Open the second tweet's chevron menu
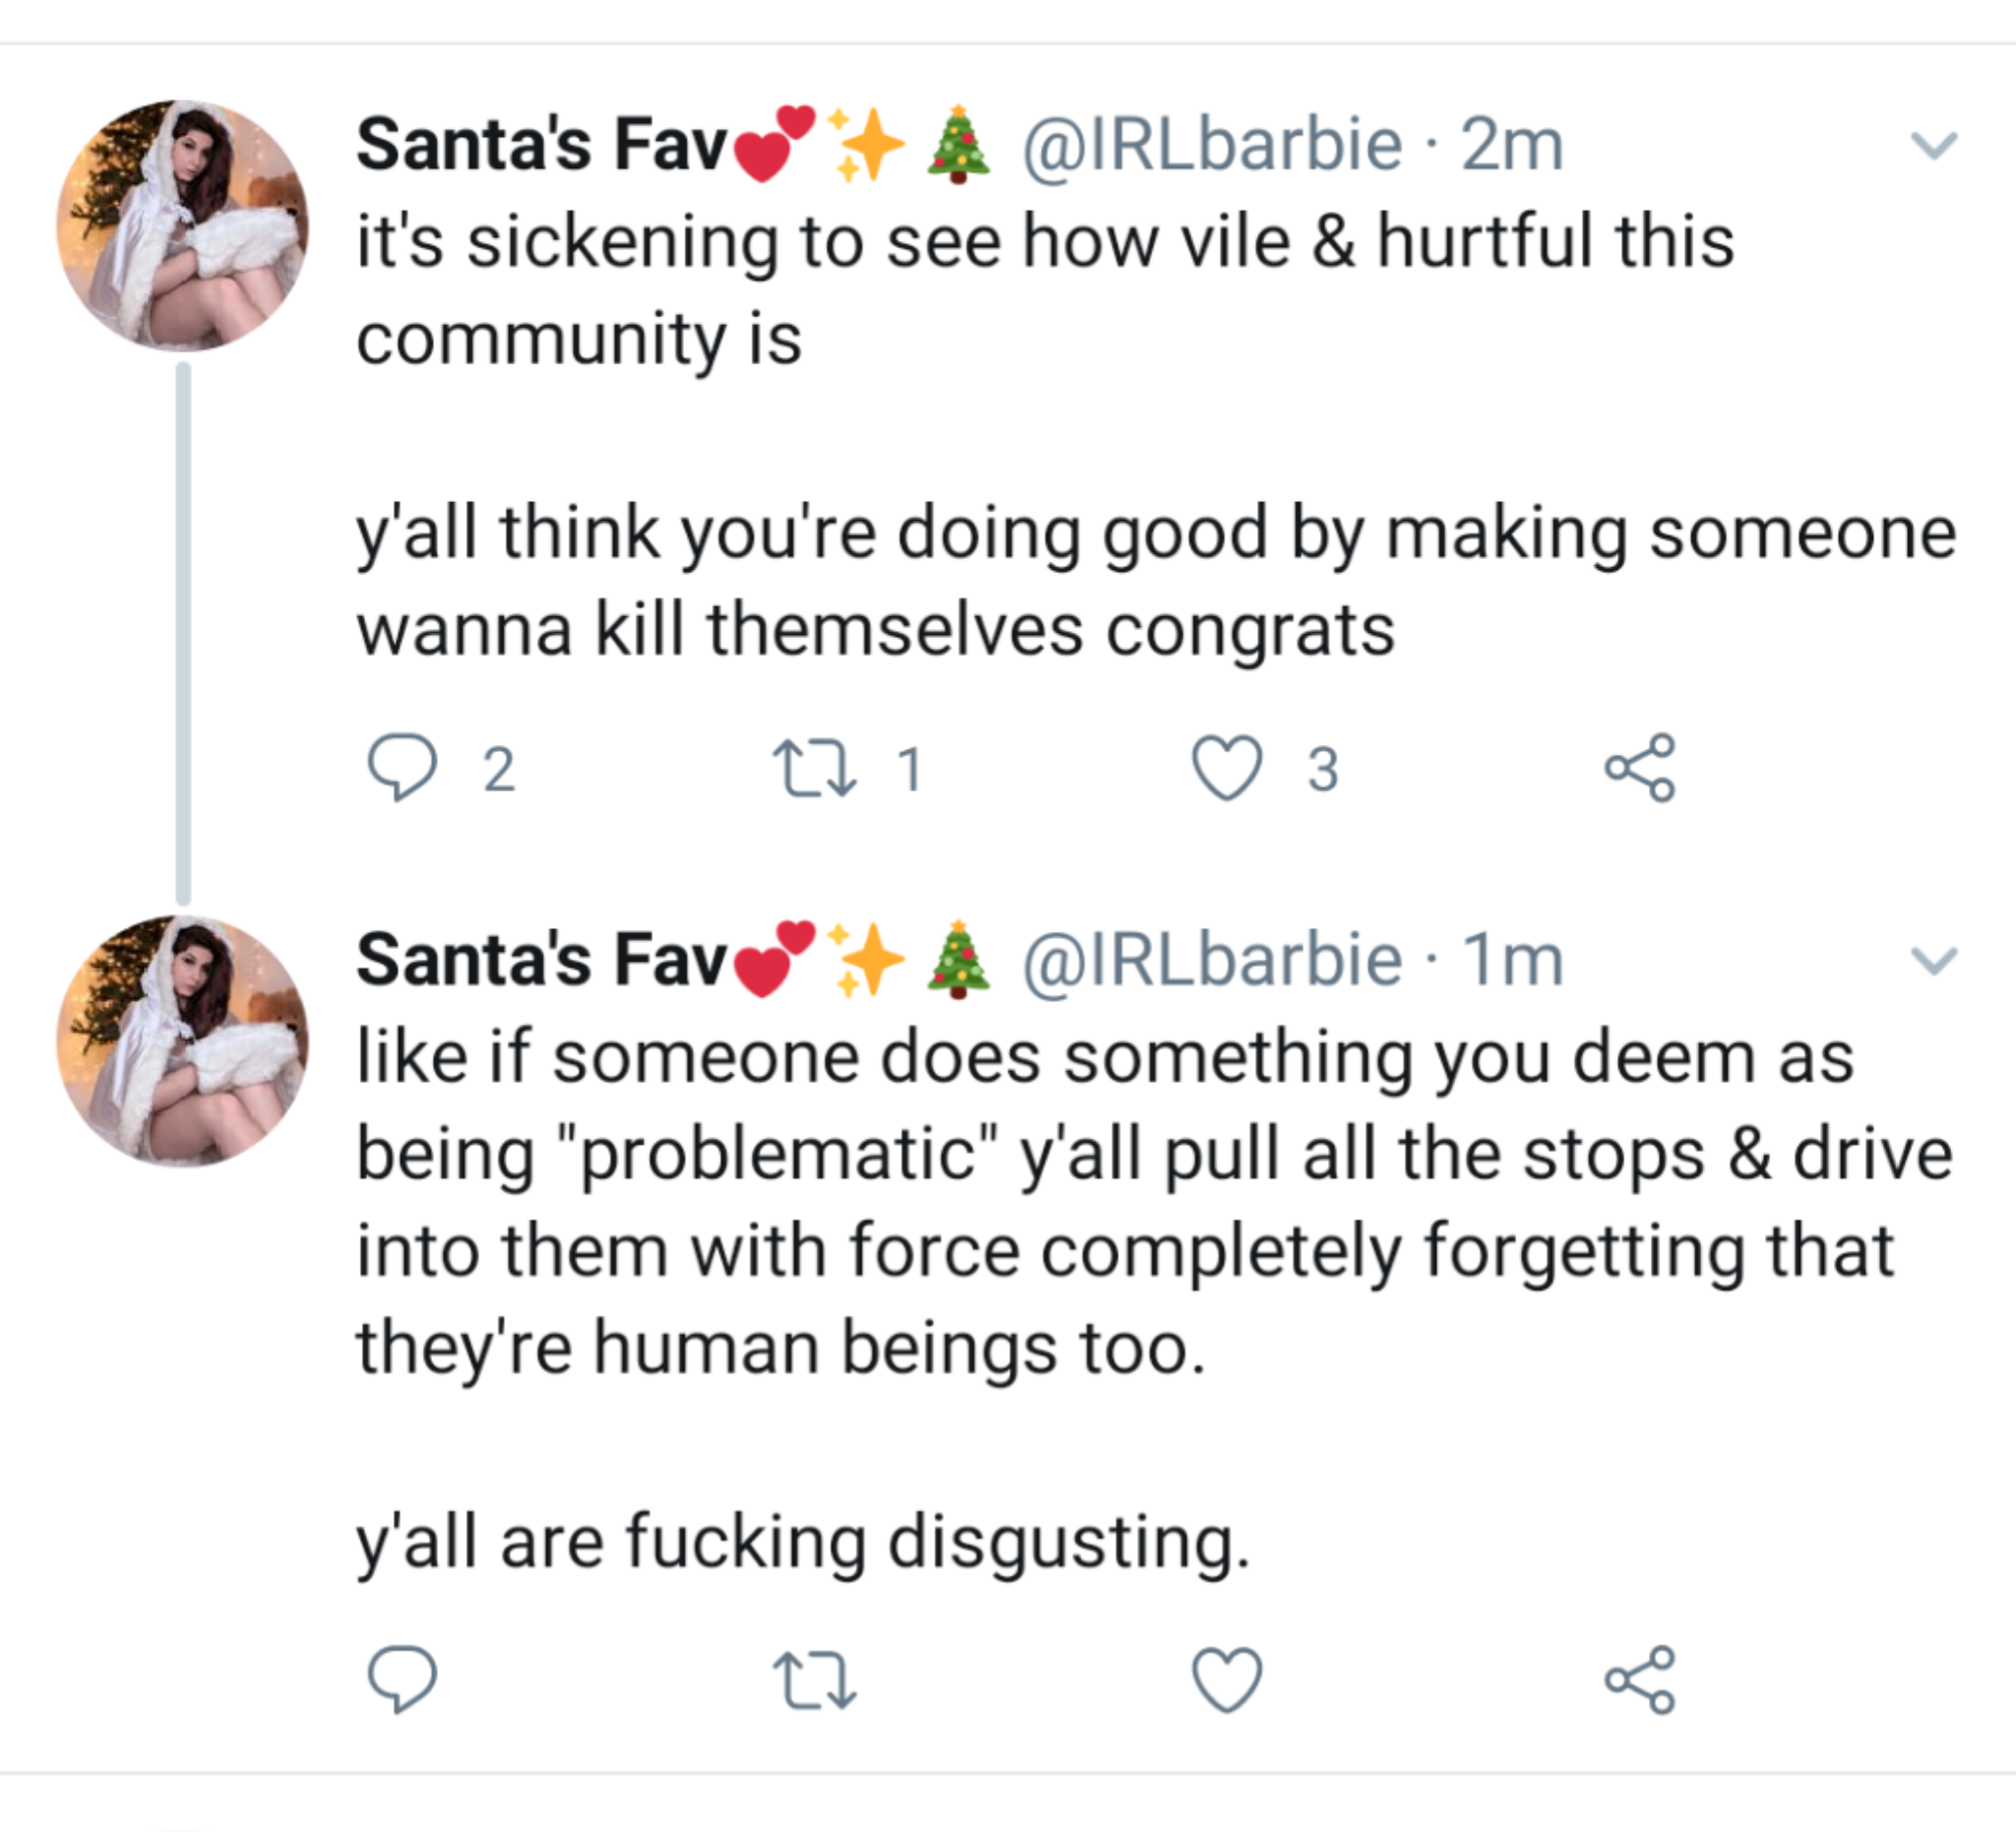Screen dimensions: 2016x1832 [1933, 961]
